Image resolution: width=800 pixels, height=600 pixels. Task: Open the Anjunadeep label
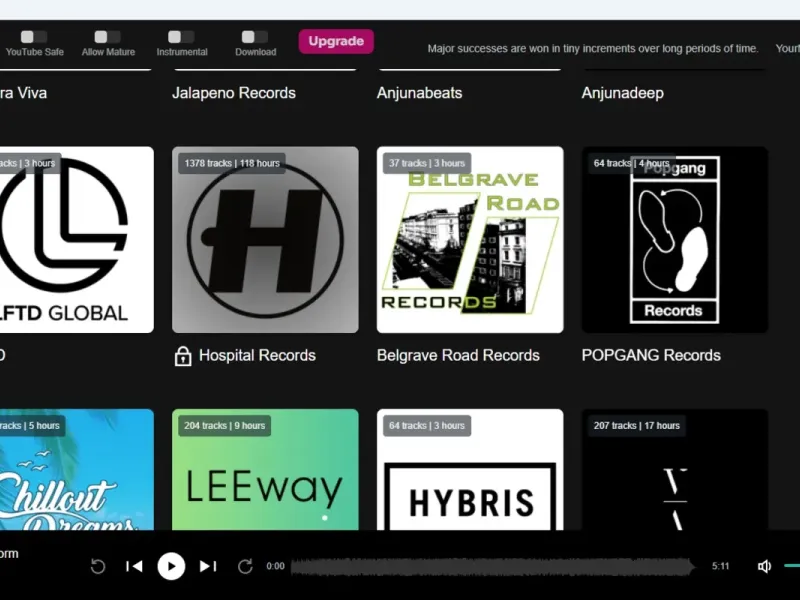coord(622,93)
